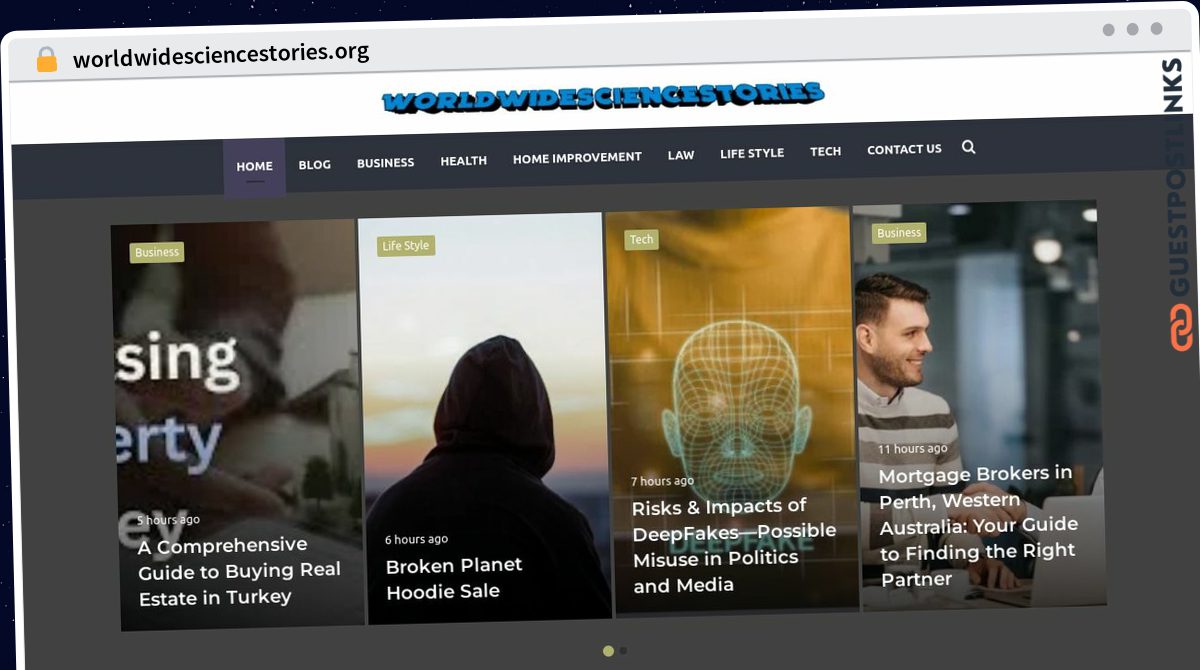Click the '6 hours ago' timestamp

point(416,540)
